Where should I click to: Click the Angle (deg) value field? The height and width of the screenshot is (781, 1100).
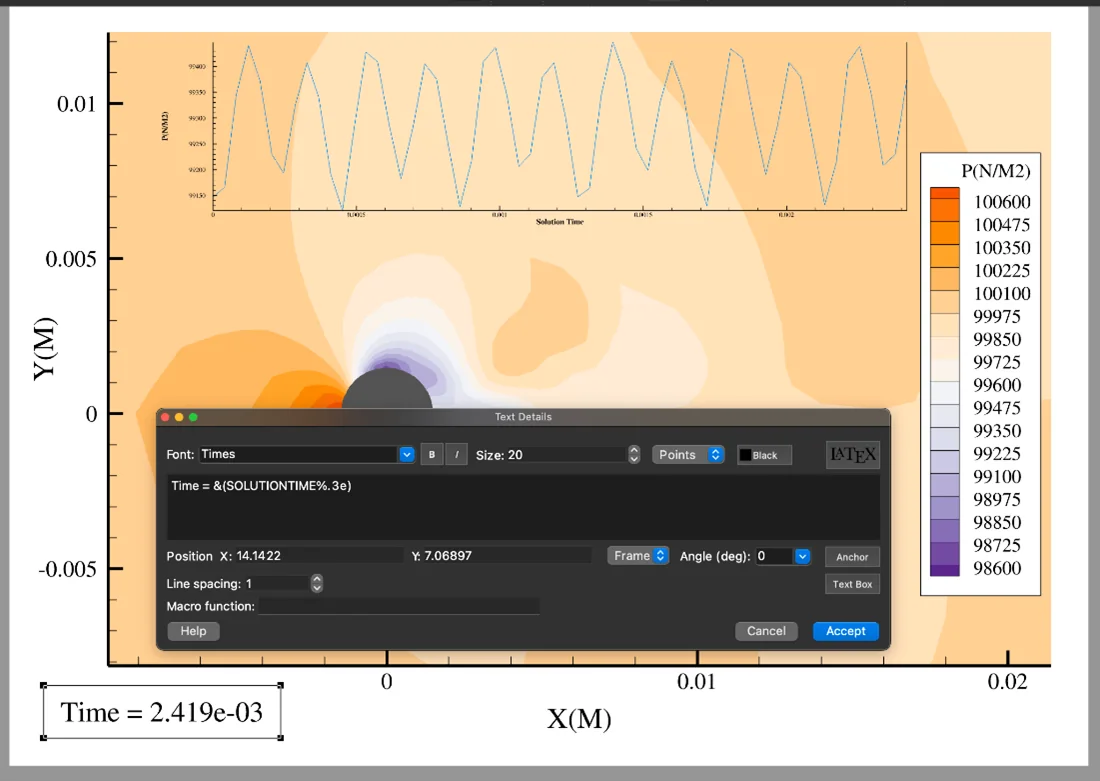774,556
